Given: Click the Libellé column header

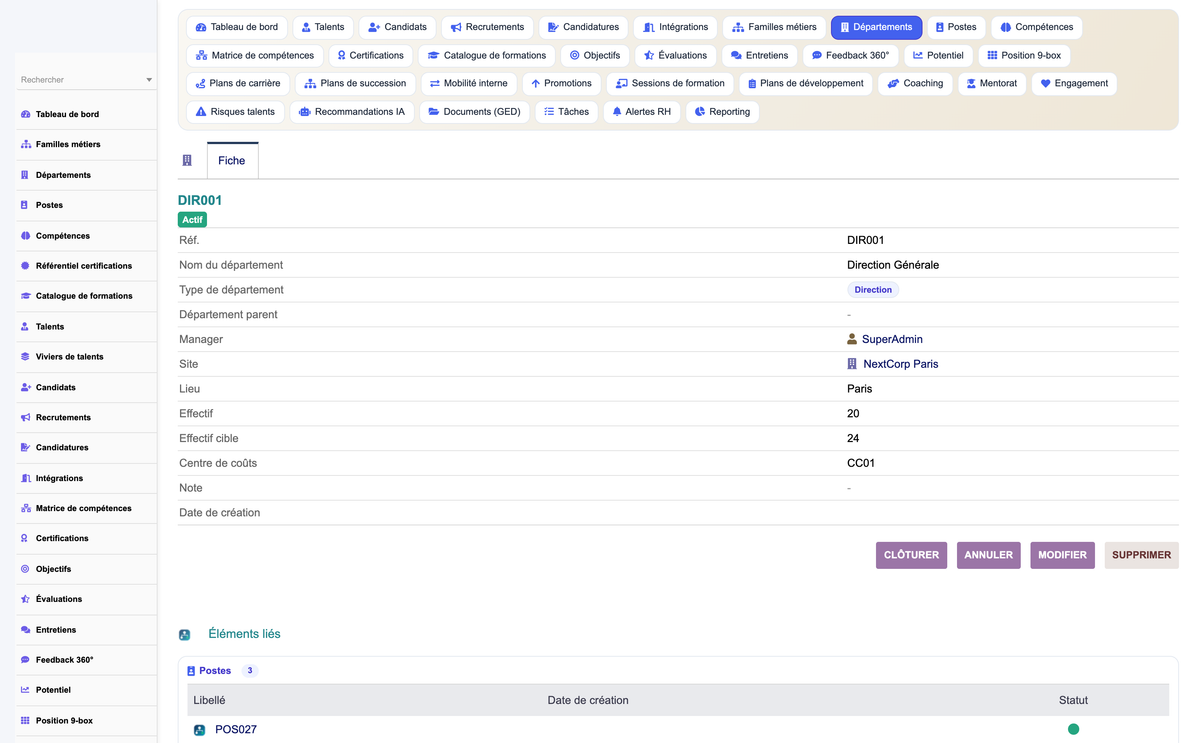Looking at the screenshot, I should point(209,700).
